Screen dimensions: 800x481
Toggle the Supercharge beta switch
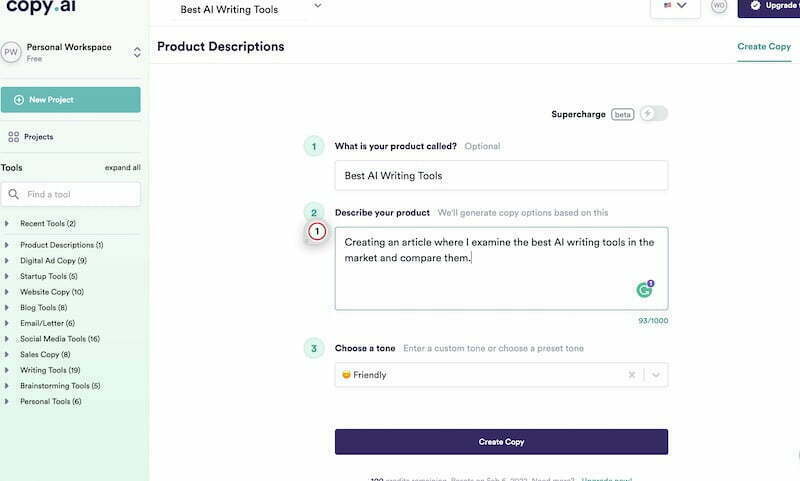654,114
